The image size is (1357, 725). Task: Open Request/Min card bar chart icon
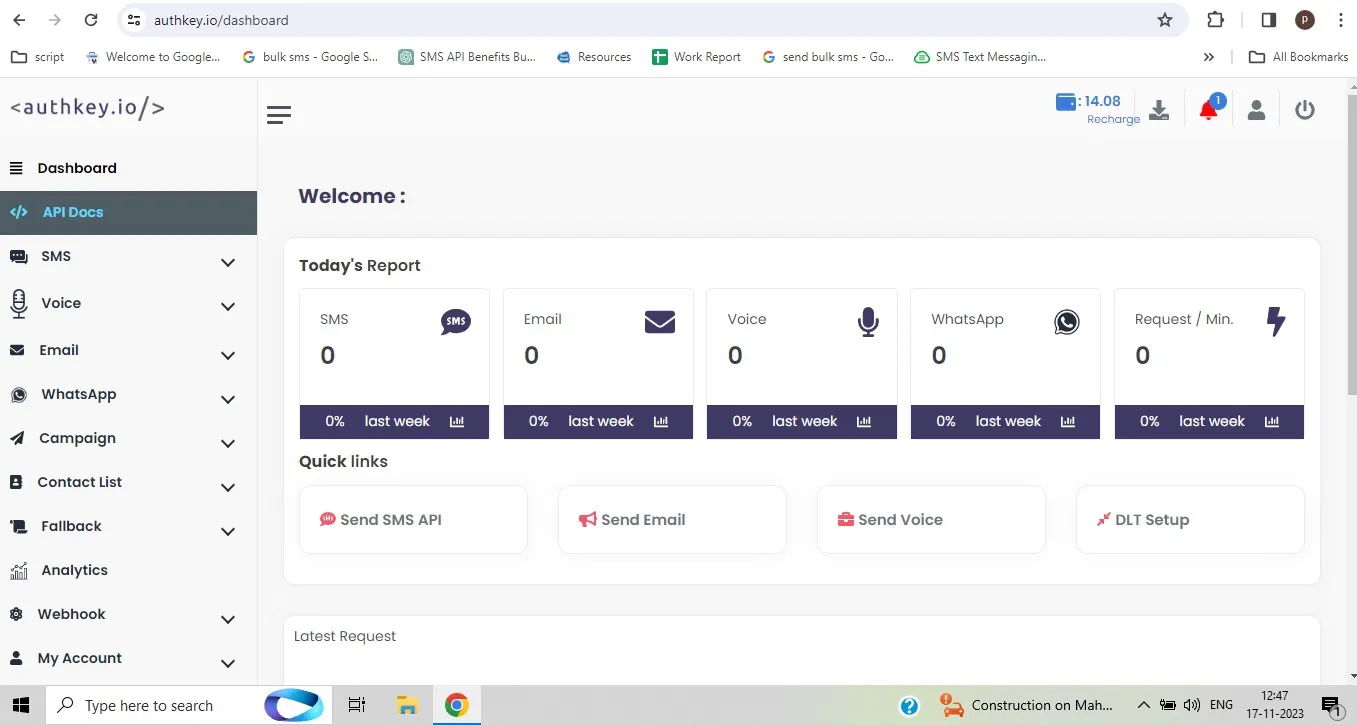pyautogui.click(x=1272, y=422)
